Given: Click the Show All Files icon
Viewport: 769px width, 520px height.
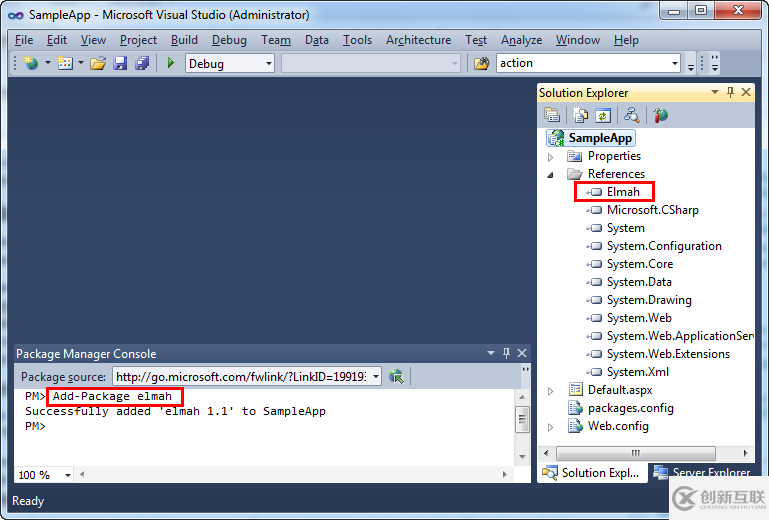Looking at the screenshot, I should [580, 115].
